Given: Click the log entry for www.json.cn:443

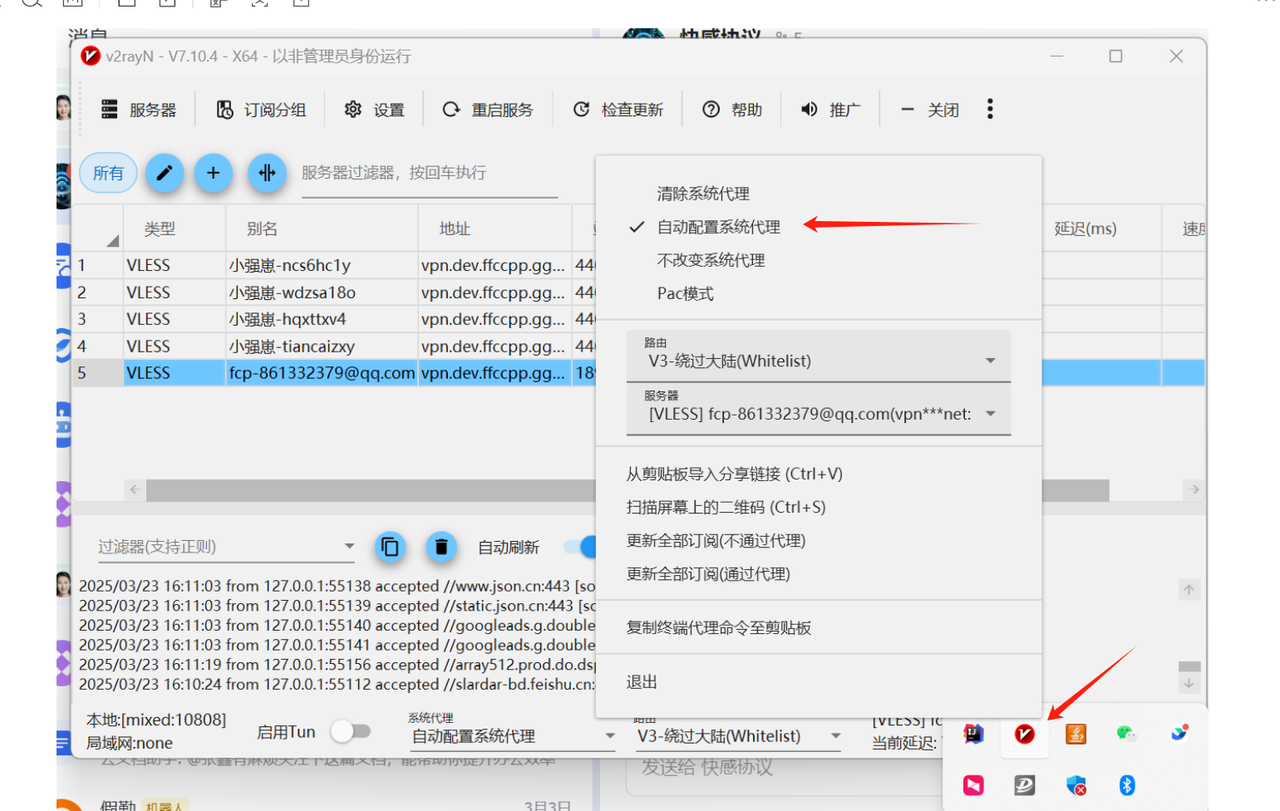Looking at the screenshot, I should [337, 586].
